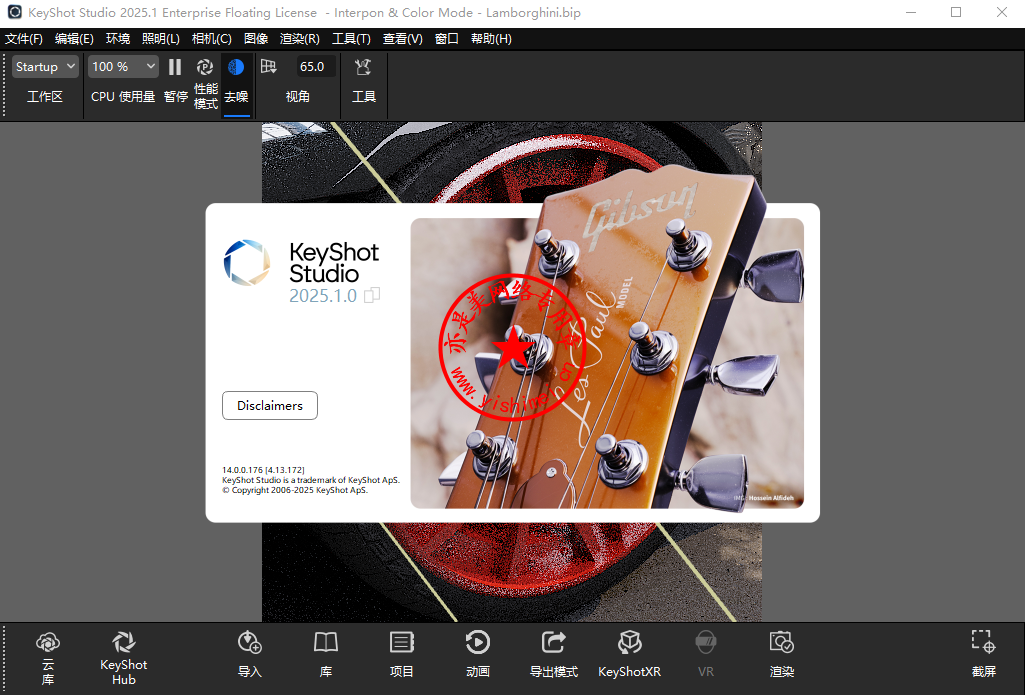
Task: Open the 图像 menu
Action: (x=256, y=39)
